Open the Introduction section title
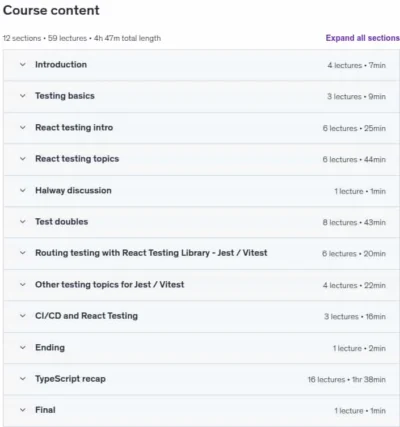Screen dimensions: 400x427 (x=61, y=65)
